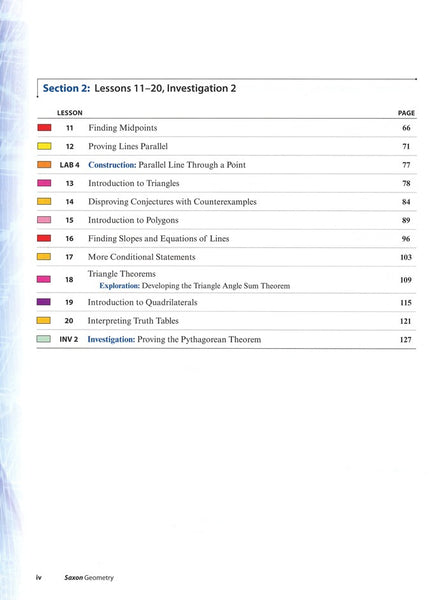Click page number 77
This screenshot has height=600, width=446.
pyautogui.click(x=406, y=165)
